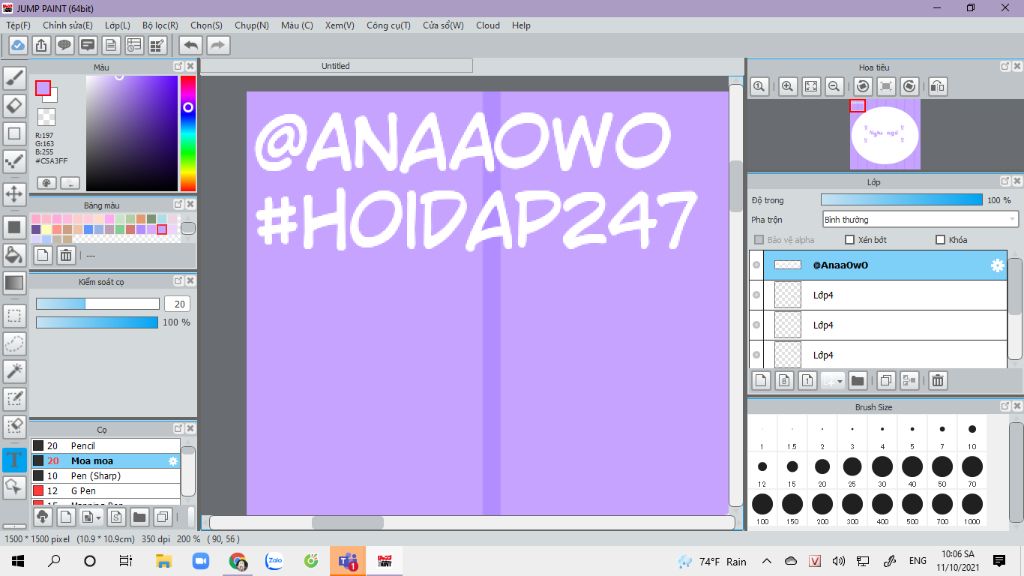
Task: Click the navigator thumbnail preview
Action: click(x=885, y=135)
